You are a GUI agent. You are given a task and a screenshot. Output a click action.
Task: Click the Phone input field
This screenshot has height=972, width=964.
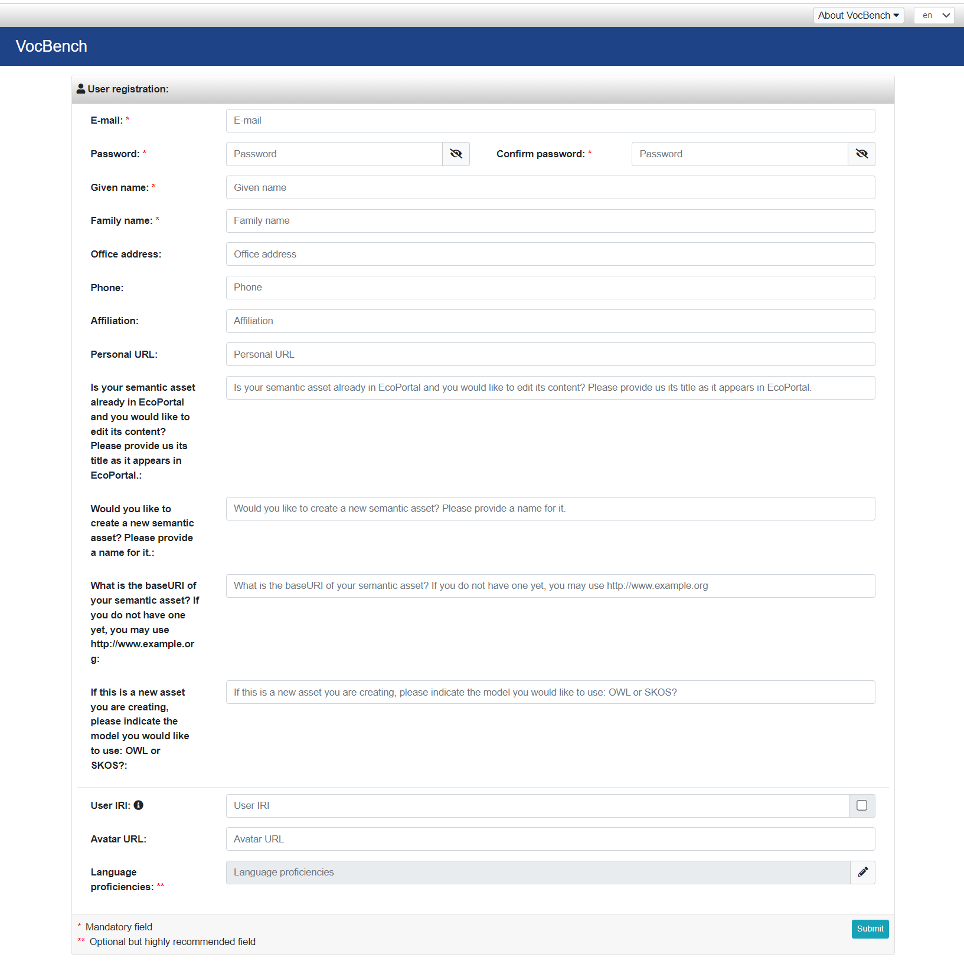550,287
